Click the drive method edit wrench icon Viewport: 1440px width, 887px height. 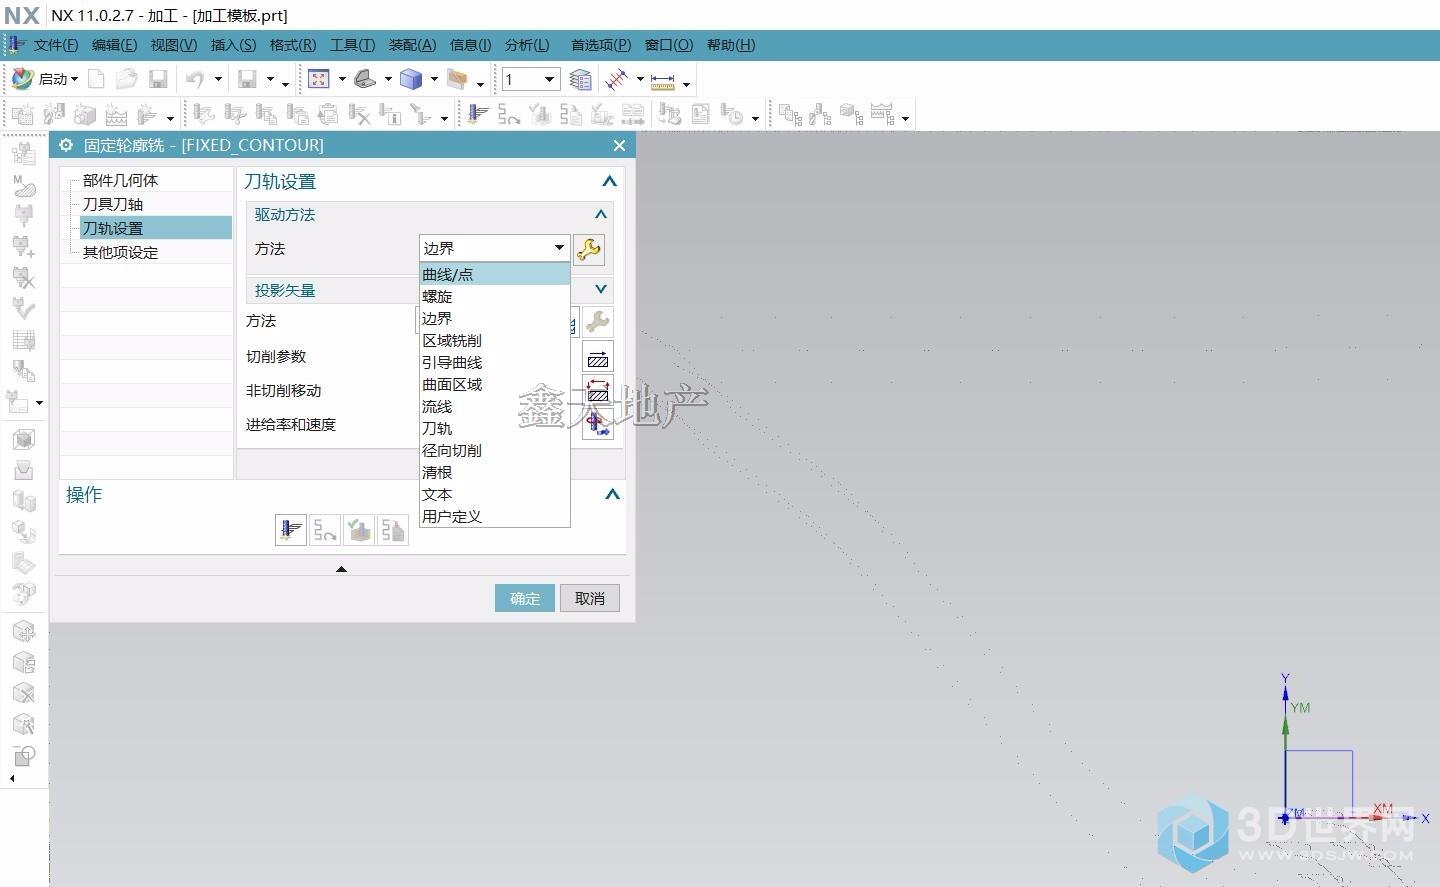pos(589,249)
